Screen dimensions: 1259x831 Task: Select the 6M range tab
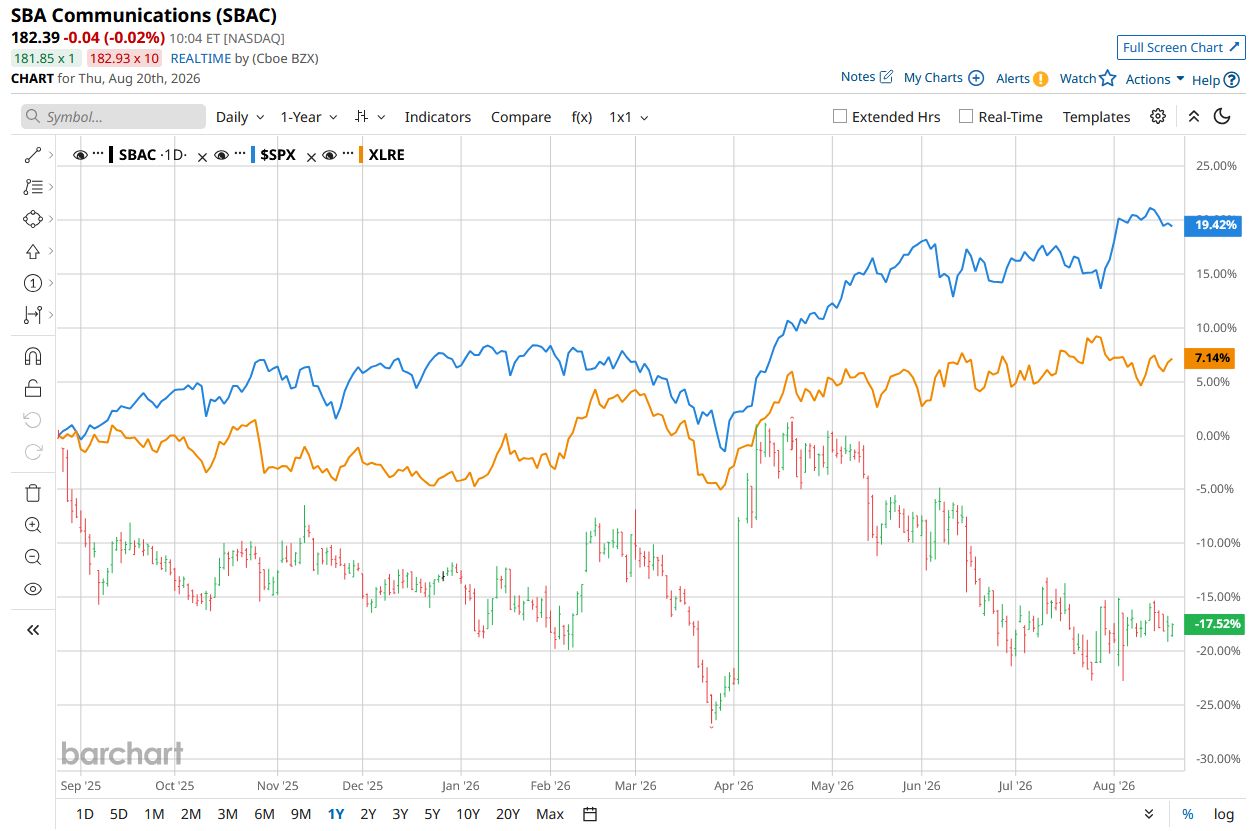pyautogui.click(x=264, y=814)
